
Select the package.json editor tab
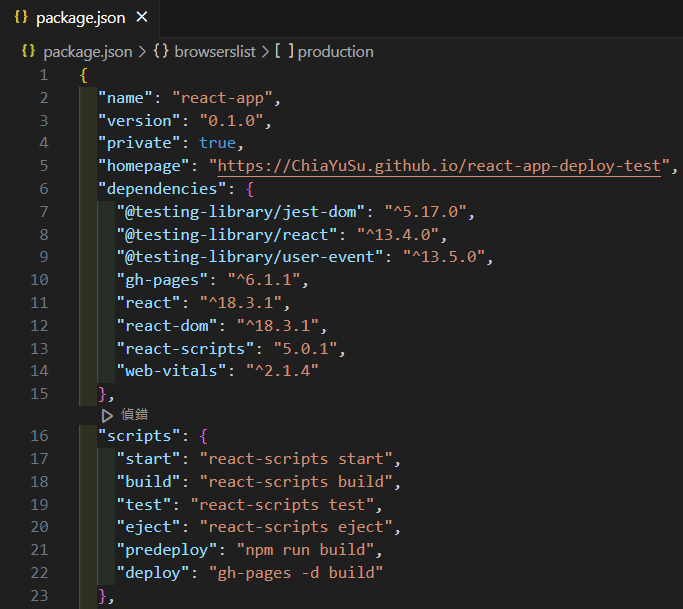tap(80, 18)
